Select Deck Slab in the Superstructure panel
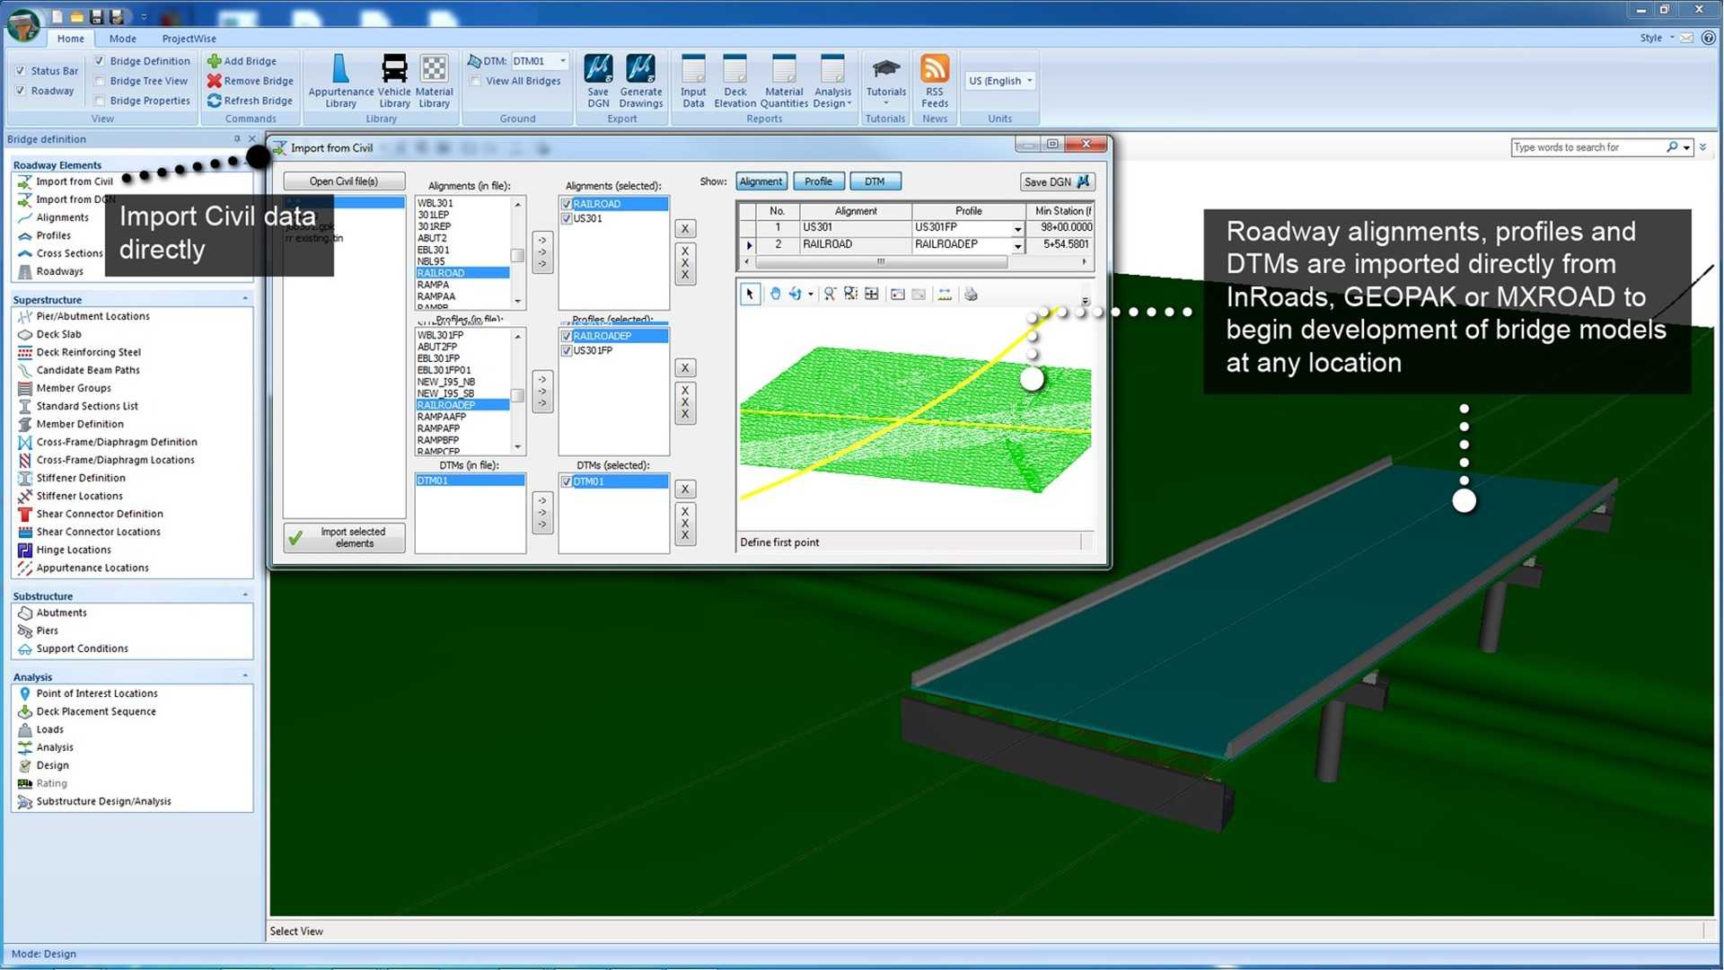1724x970 pixels. tap(58, 334)
